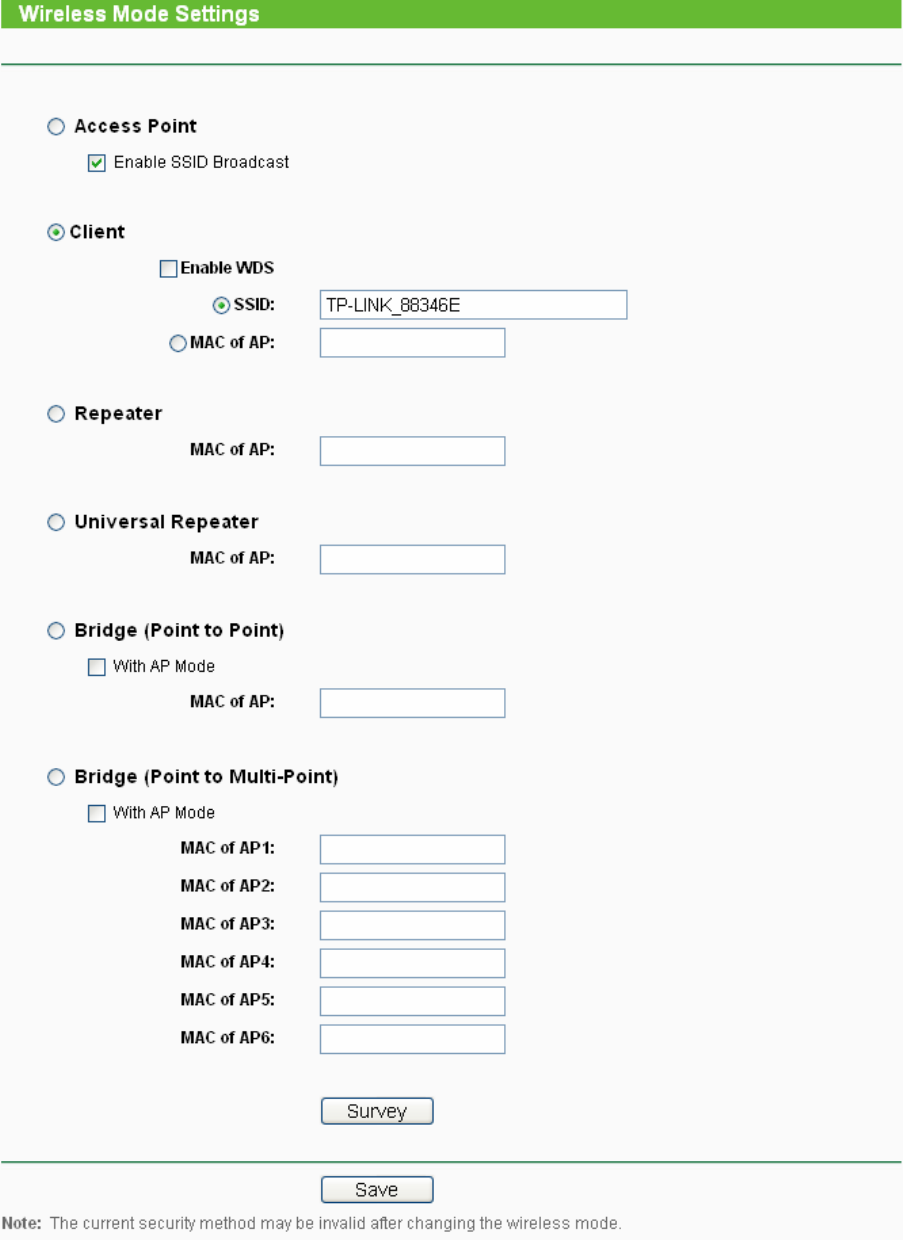Check With AP Mode under Point to Point

point(97,667)
